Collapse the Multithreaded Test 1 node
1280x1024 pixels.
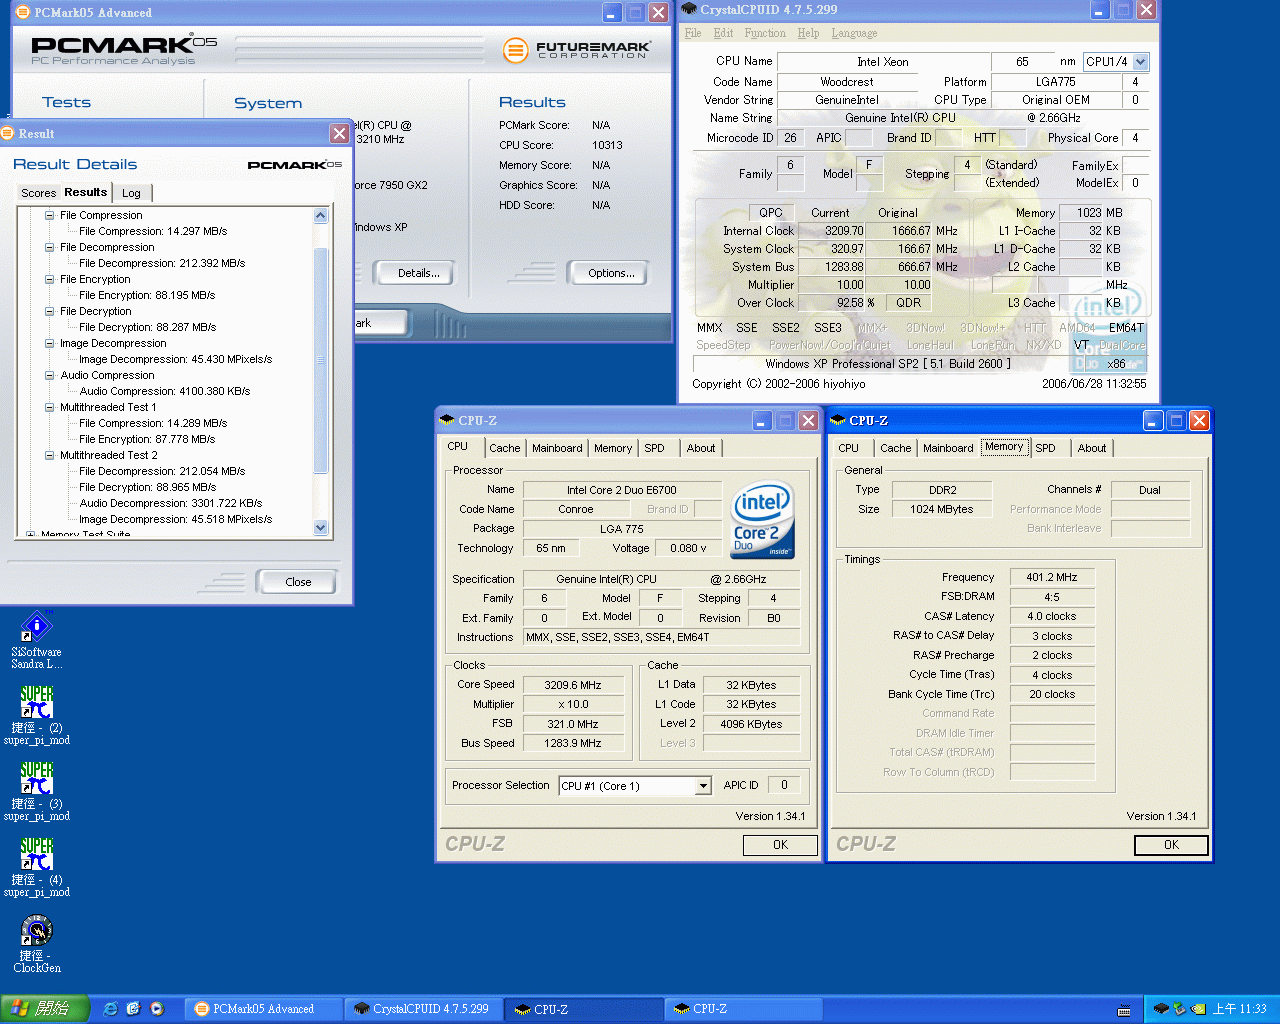click(x=49, y=407)
